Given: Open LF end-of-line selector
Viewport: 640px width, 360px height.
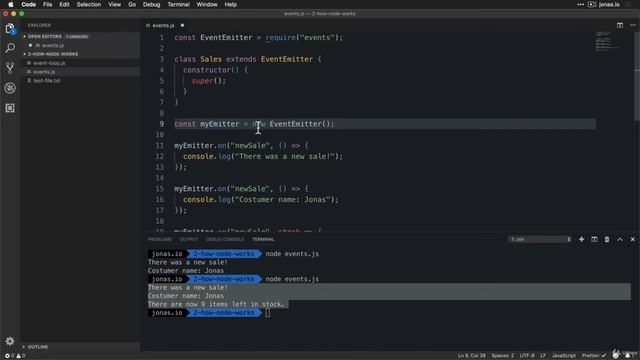Looking at the screenshot, I should (x=543, y=356).
